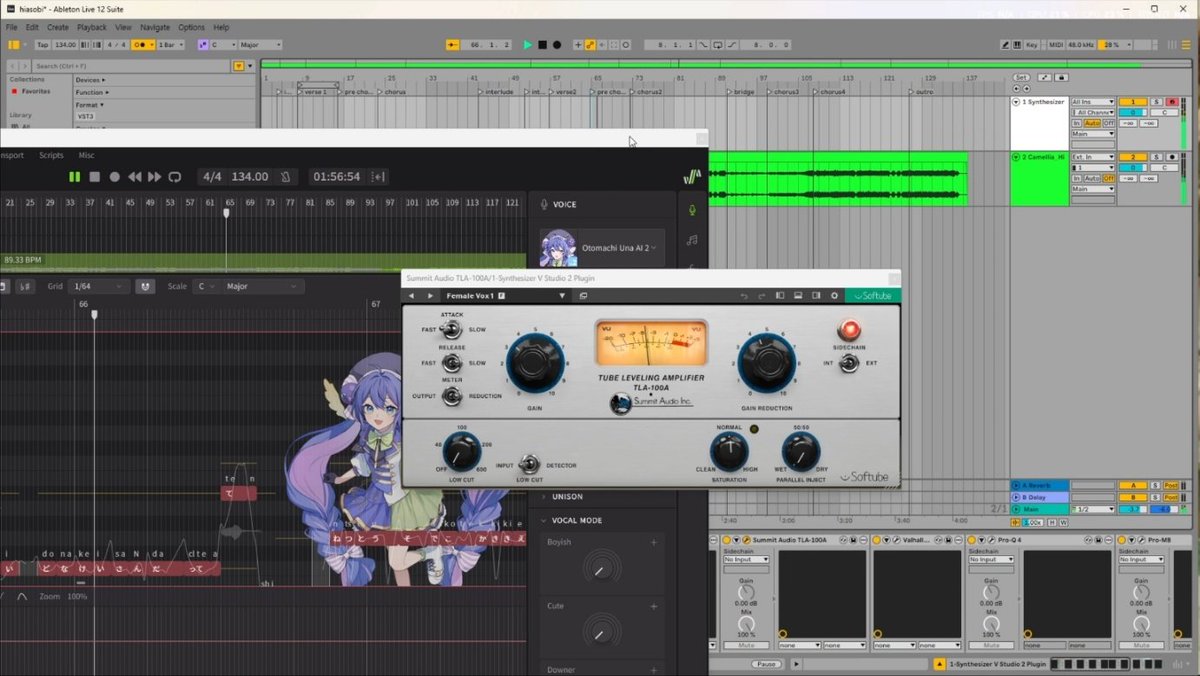This screenshot has width=1200, height=676.
Task: Pause playback in Synthesizer V transport
Action: click(74, 177)
